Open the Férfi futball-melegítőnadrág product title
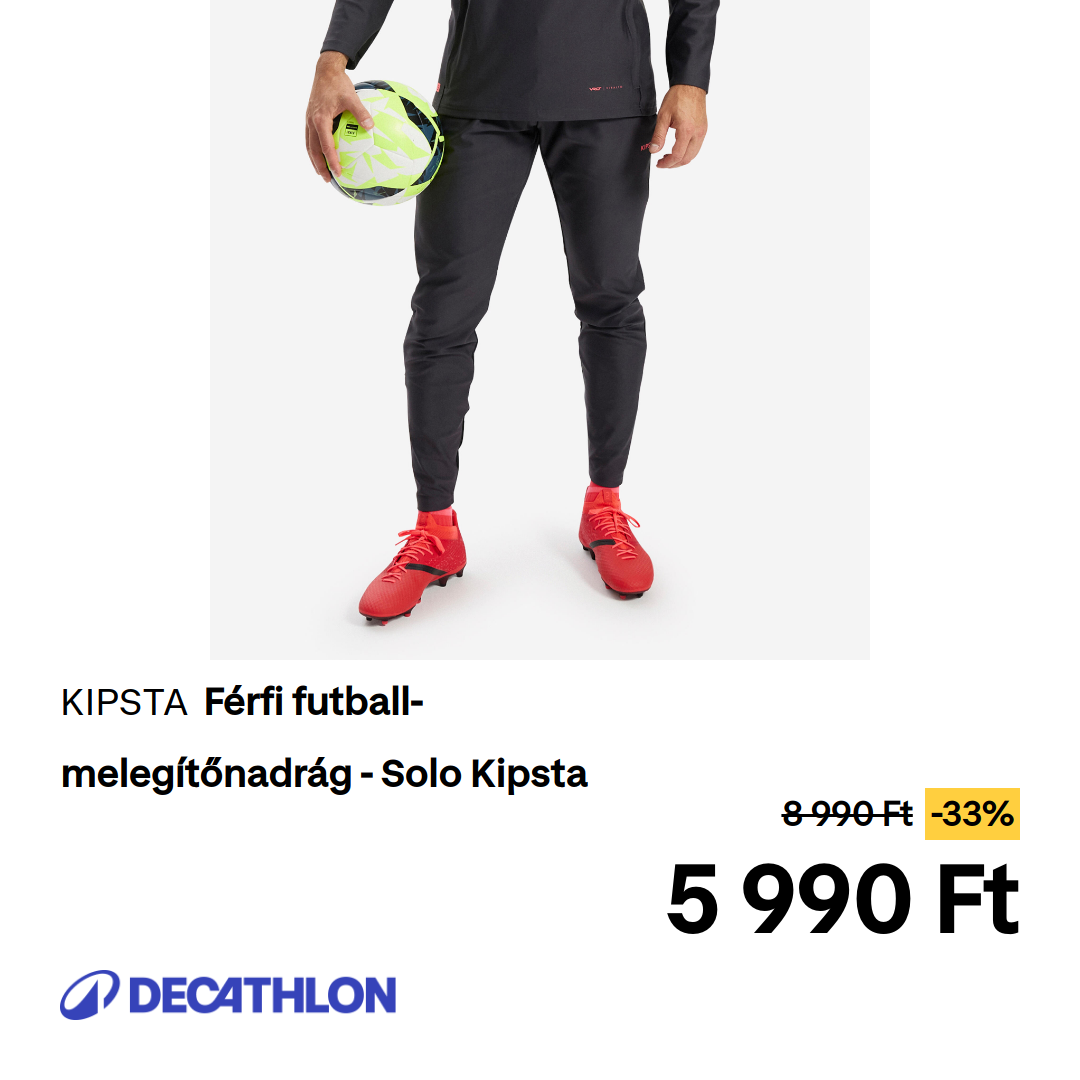 point(324,738)
